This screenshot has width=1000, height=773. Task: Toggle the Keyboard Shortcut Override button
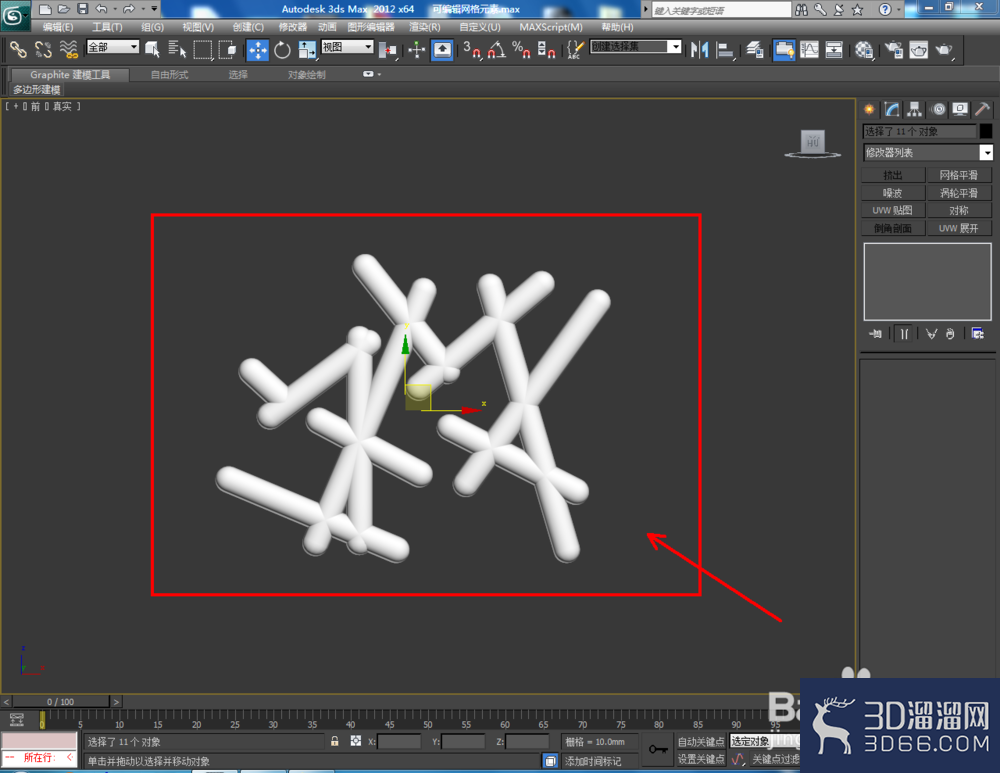pyautogui.click(x=442, y=49)
